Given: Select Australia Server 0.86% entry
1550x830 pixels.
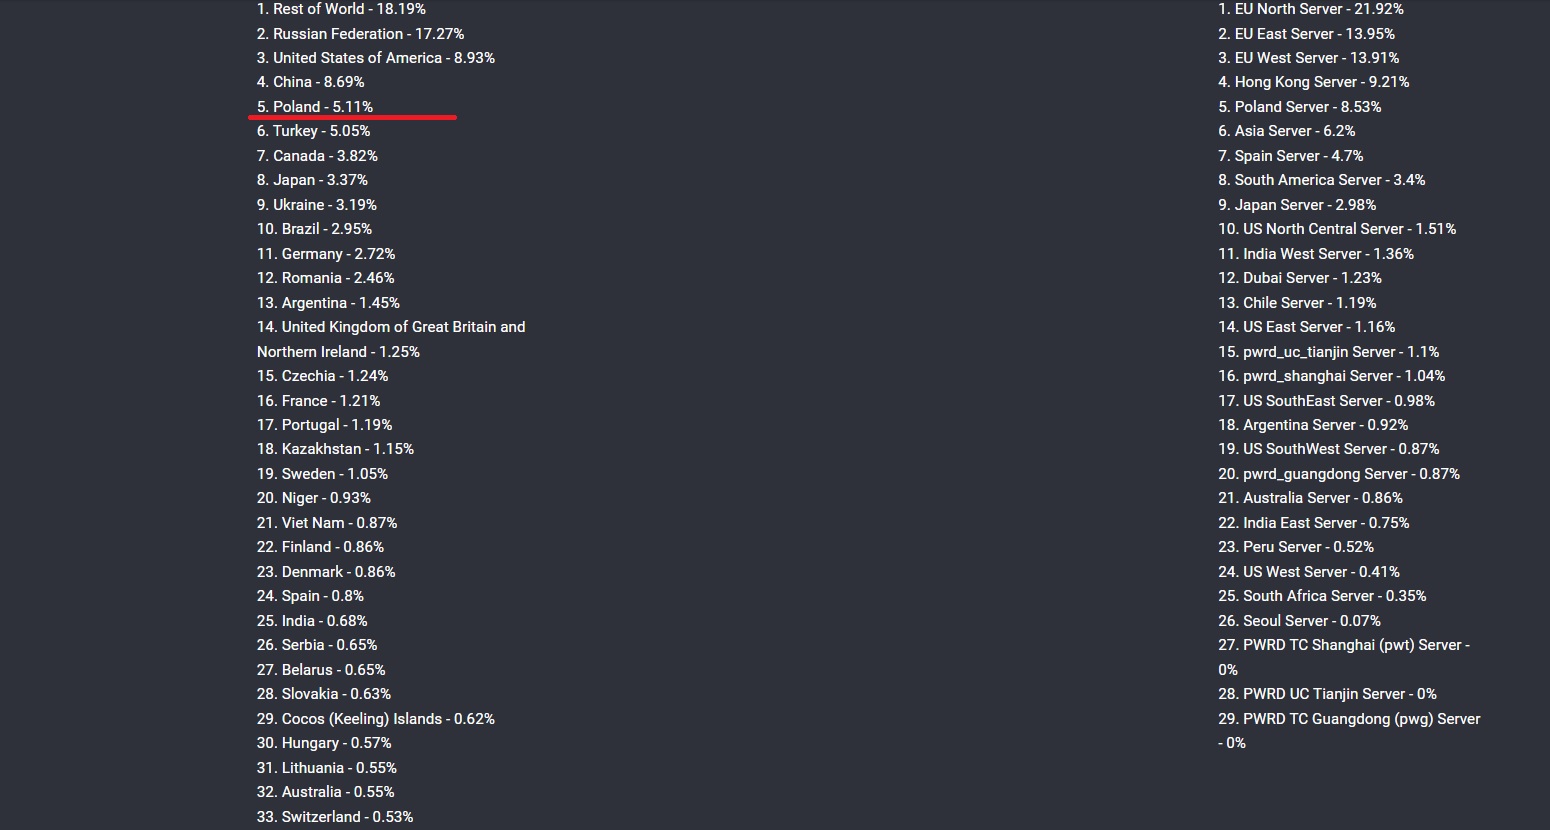Looking at the screenshot, I should 1310,498.
